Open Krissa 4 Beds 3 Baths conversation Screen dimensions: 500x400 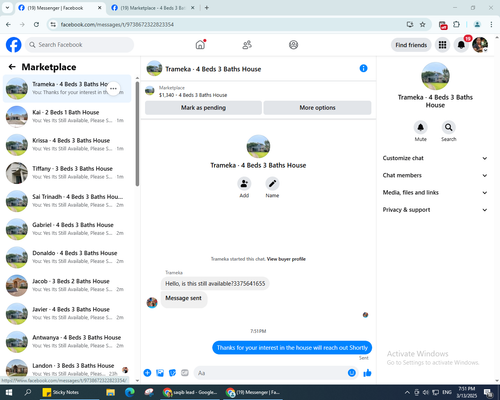point(67,144)
